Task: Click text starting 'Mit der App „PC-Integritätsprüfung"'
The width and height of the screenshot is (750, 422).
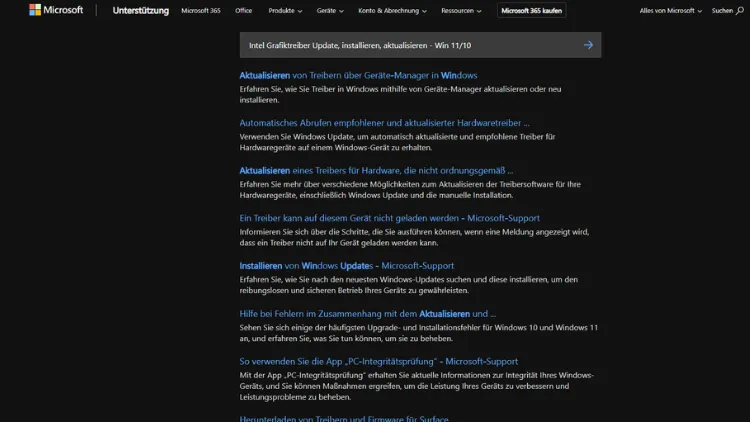Action: (x=417, y=386)
